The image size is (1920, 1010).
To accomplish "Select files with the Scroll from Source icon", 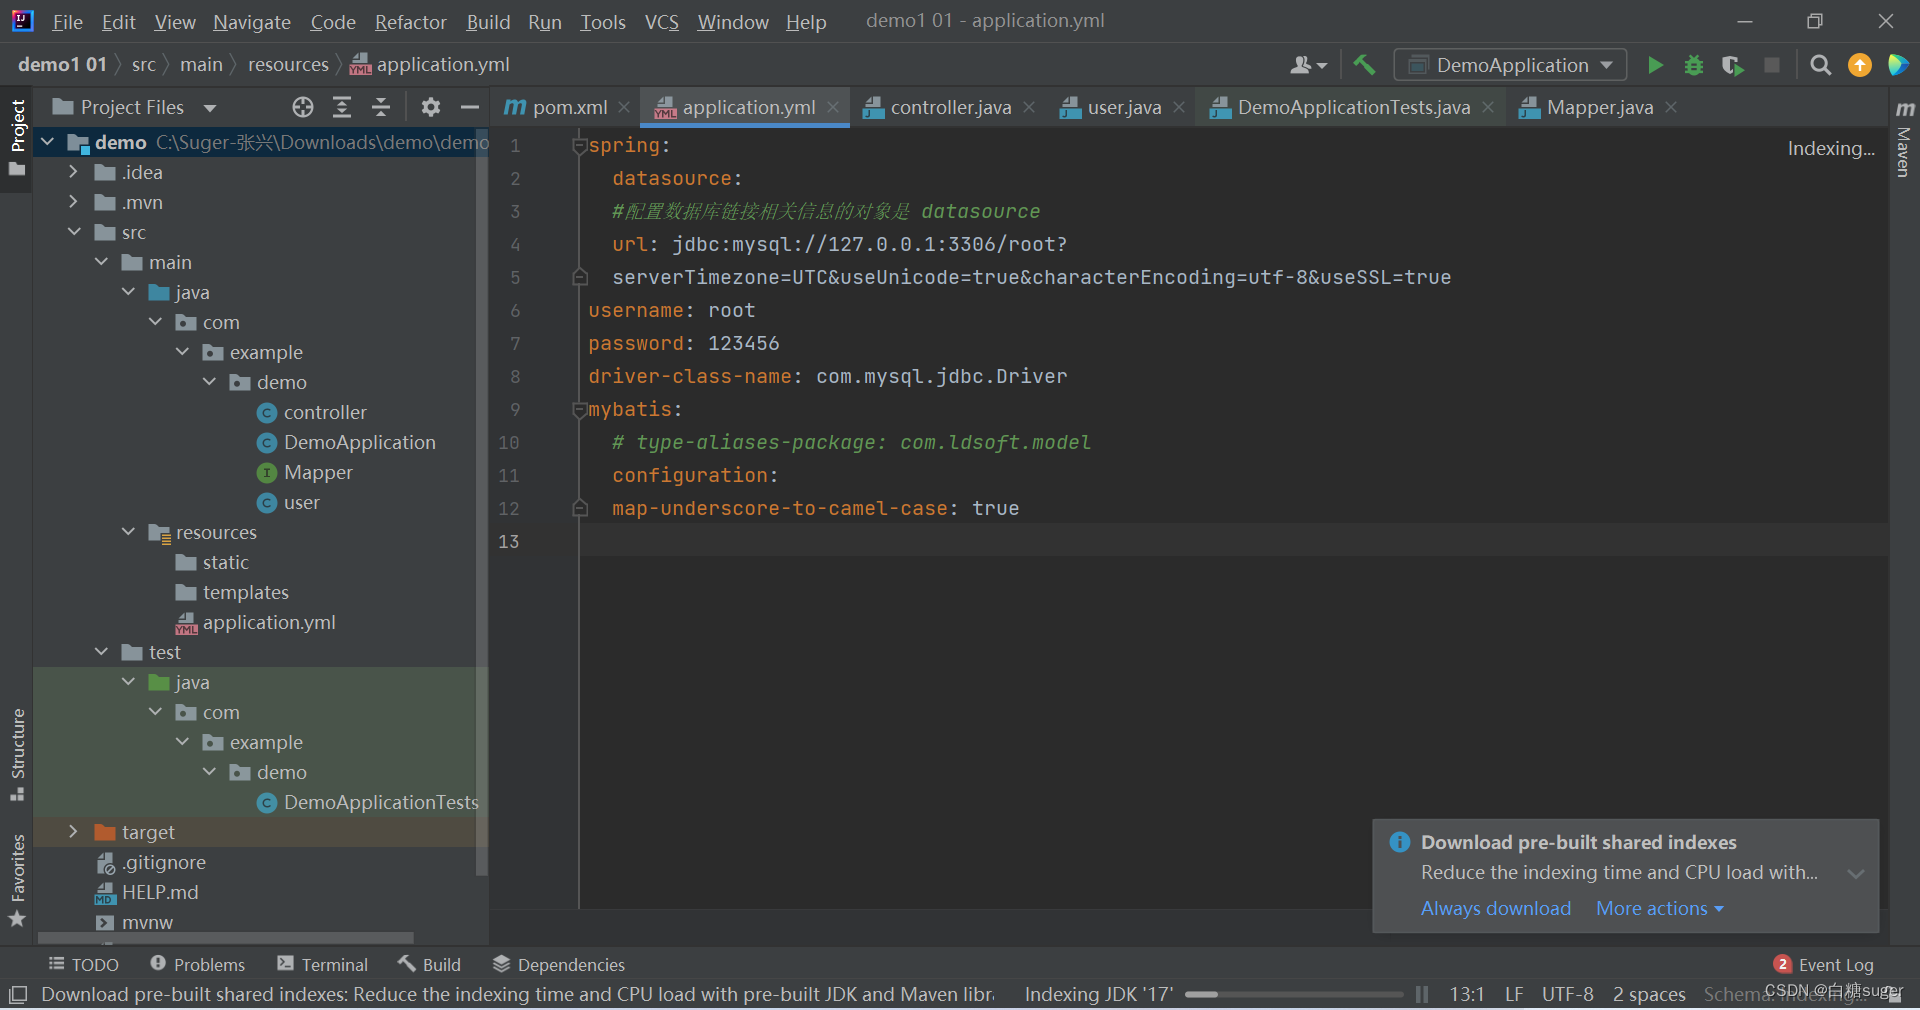I will point(302,107).
